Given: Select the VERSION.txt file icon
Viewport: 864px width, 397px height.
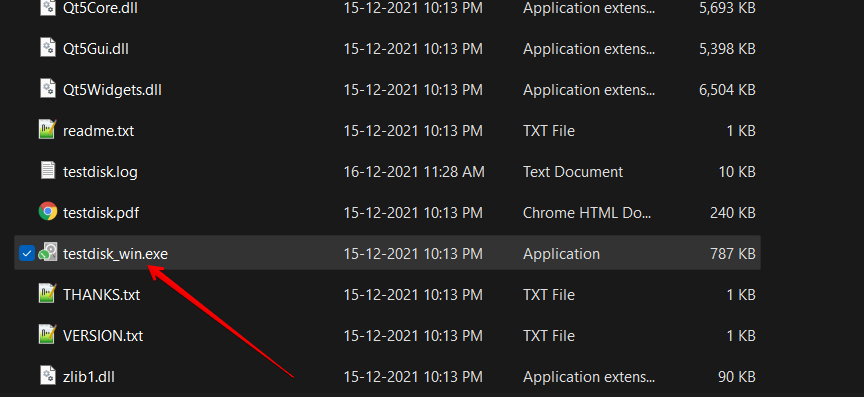Looking at the screenshot, I should pos(48,334).
